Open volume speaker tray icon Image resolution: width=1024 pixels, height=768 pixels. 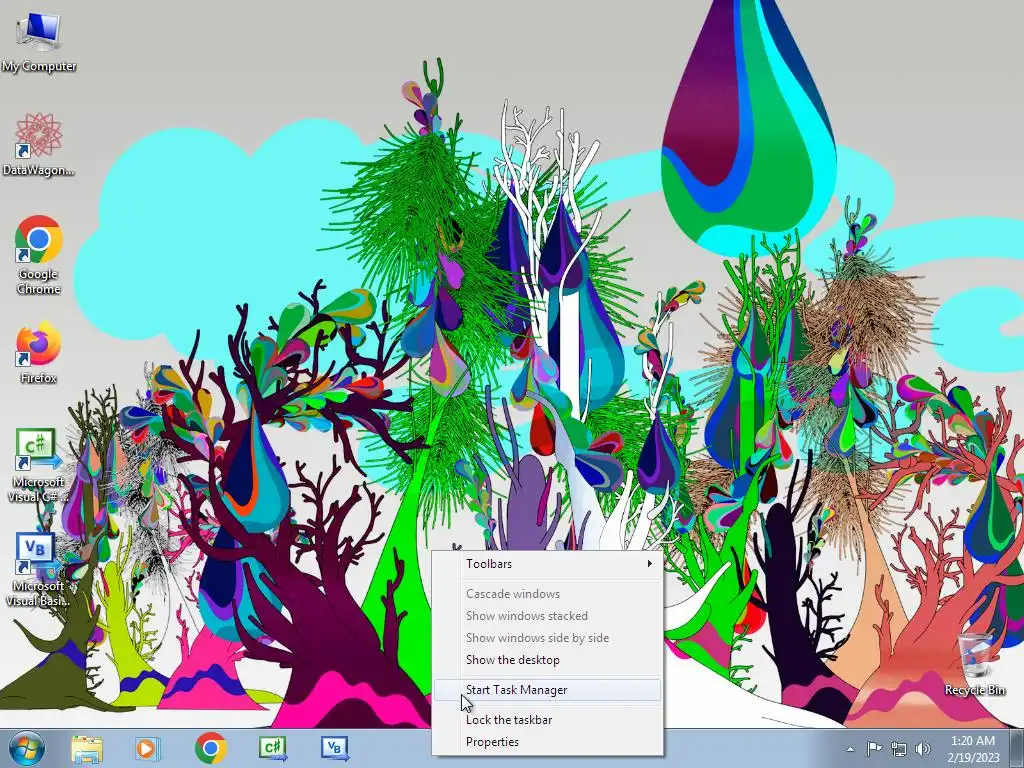point(923,749)
